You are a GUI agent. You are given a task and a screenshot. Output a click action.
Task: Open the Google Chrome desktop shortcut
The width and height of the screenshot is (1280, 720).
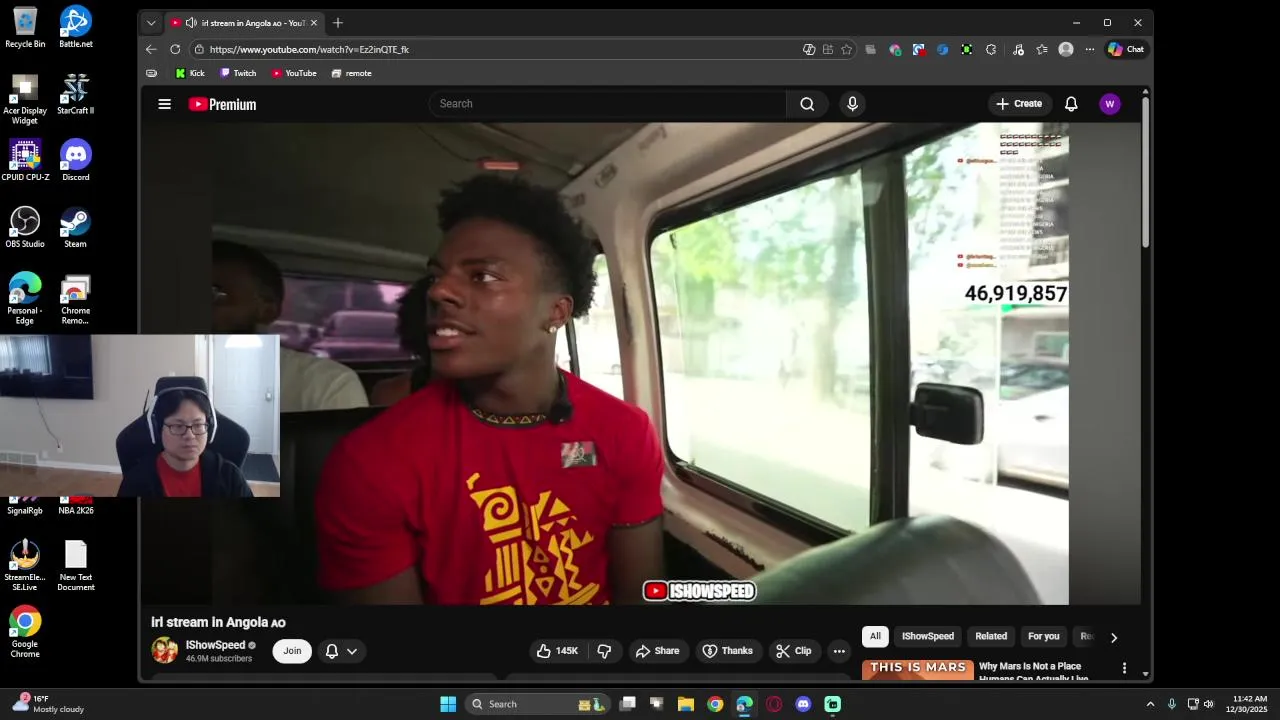point(25,632)
